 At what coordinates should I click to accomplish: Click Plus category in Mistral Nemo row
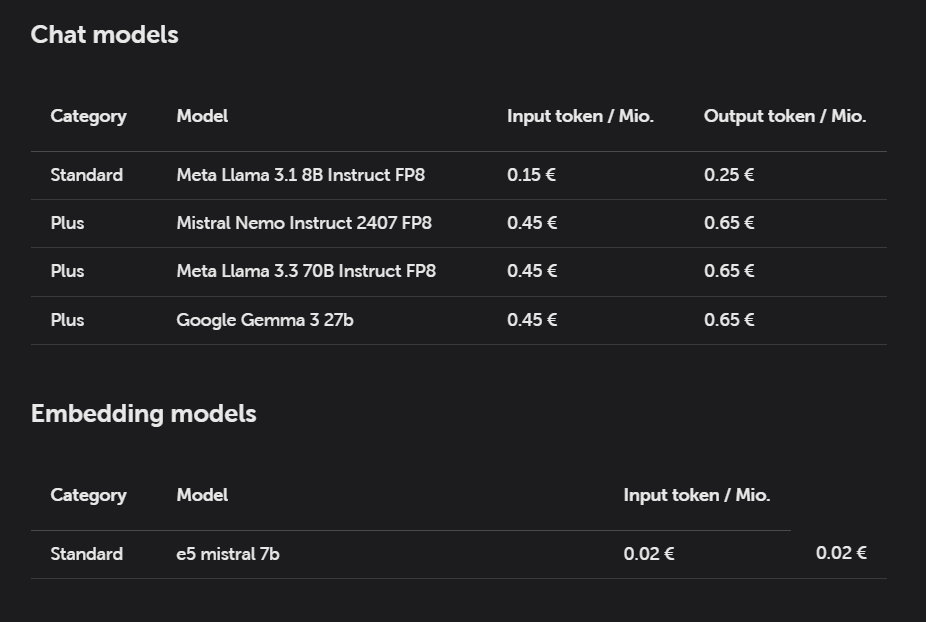coord(67,223)
